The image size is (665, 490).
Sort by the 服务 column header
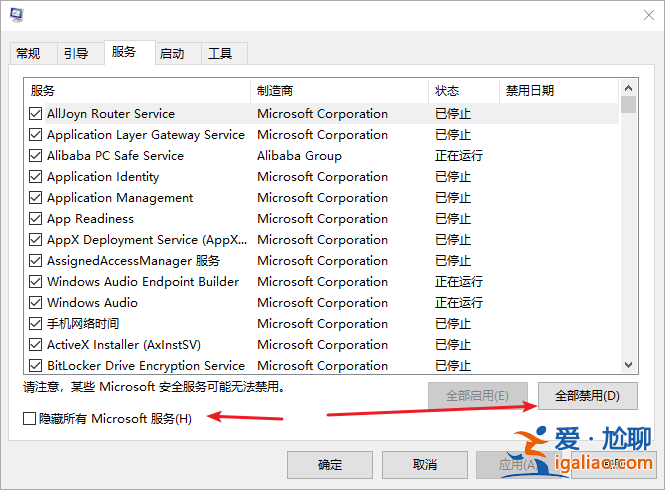tap(137, 91)
